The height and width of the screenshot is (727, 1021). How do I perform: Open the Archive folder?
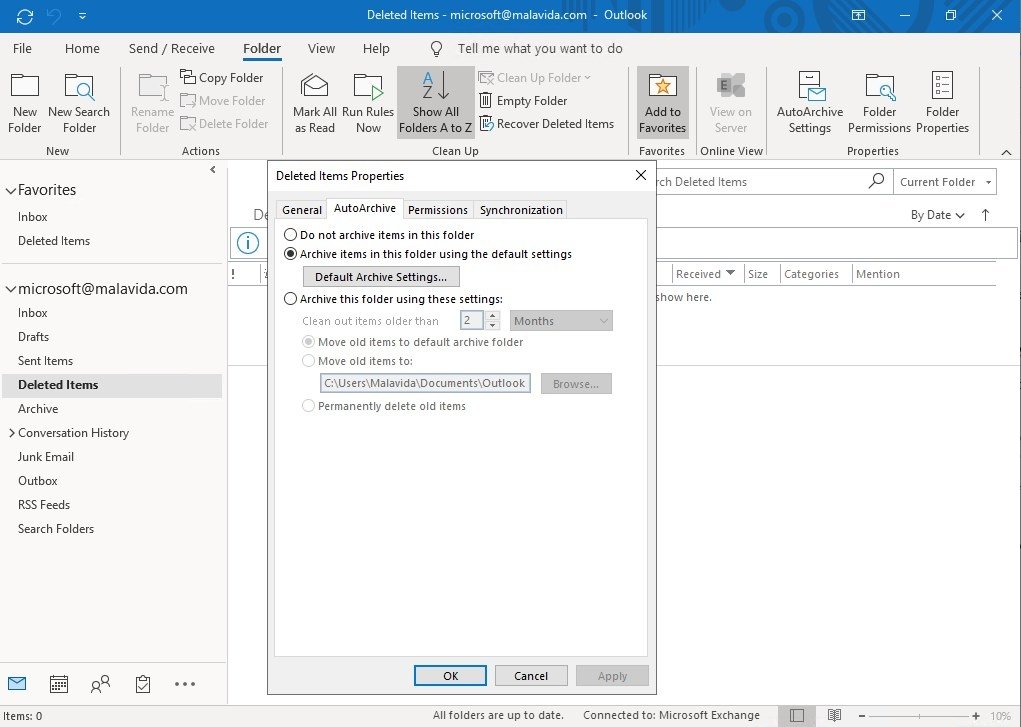pyautogui.click(x=38, y=409)
